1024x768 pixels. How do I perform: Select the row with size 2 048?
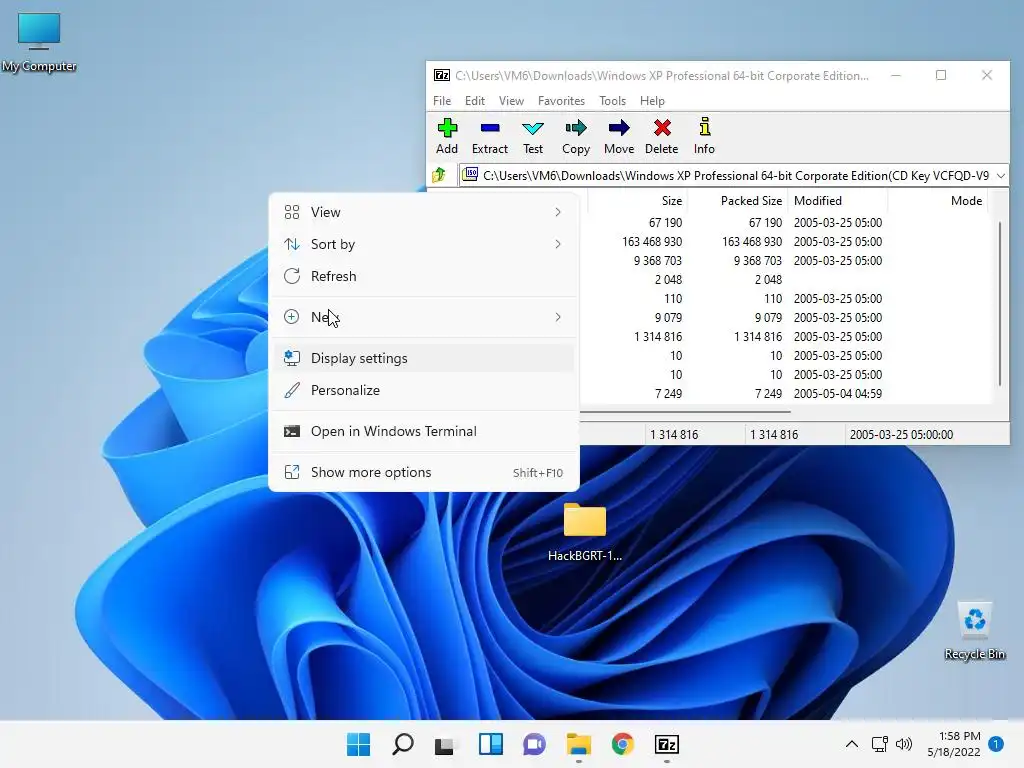click(x=784, y=280)
